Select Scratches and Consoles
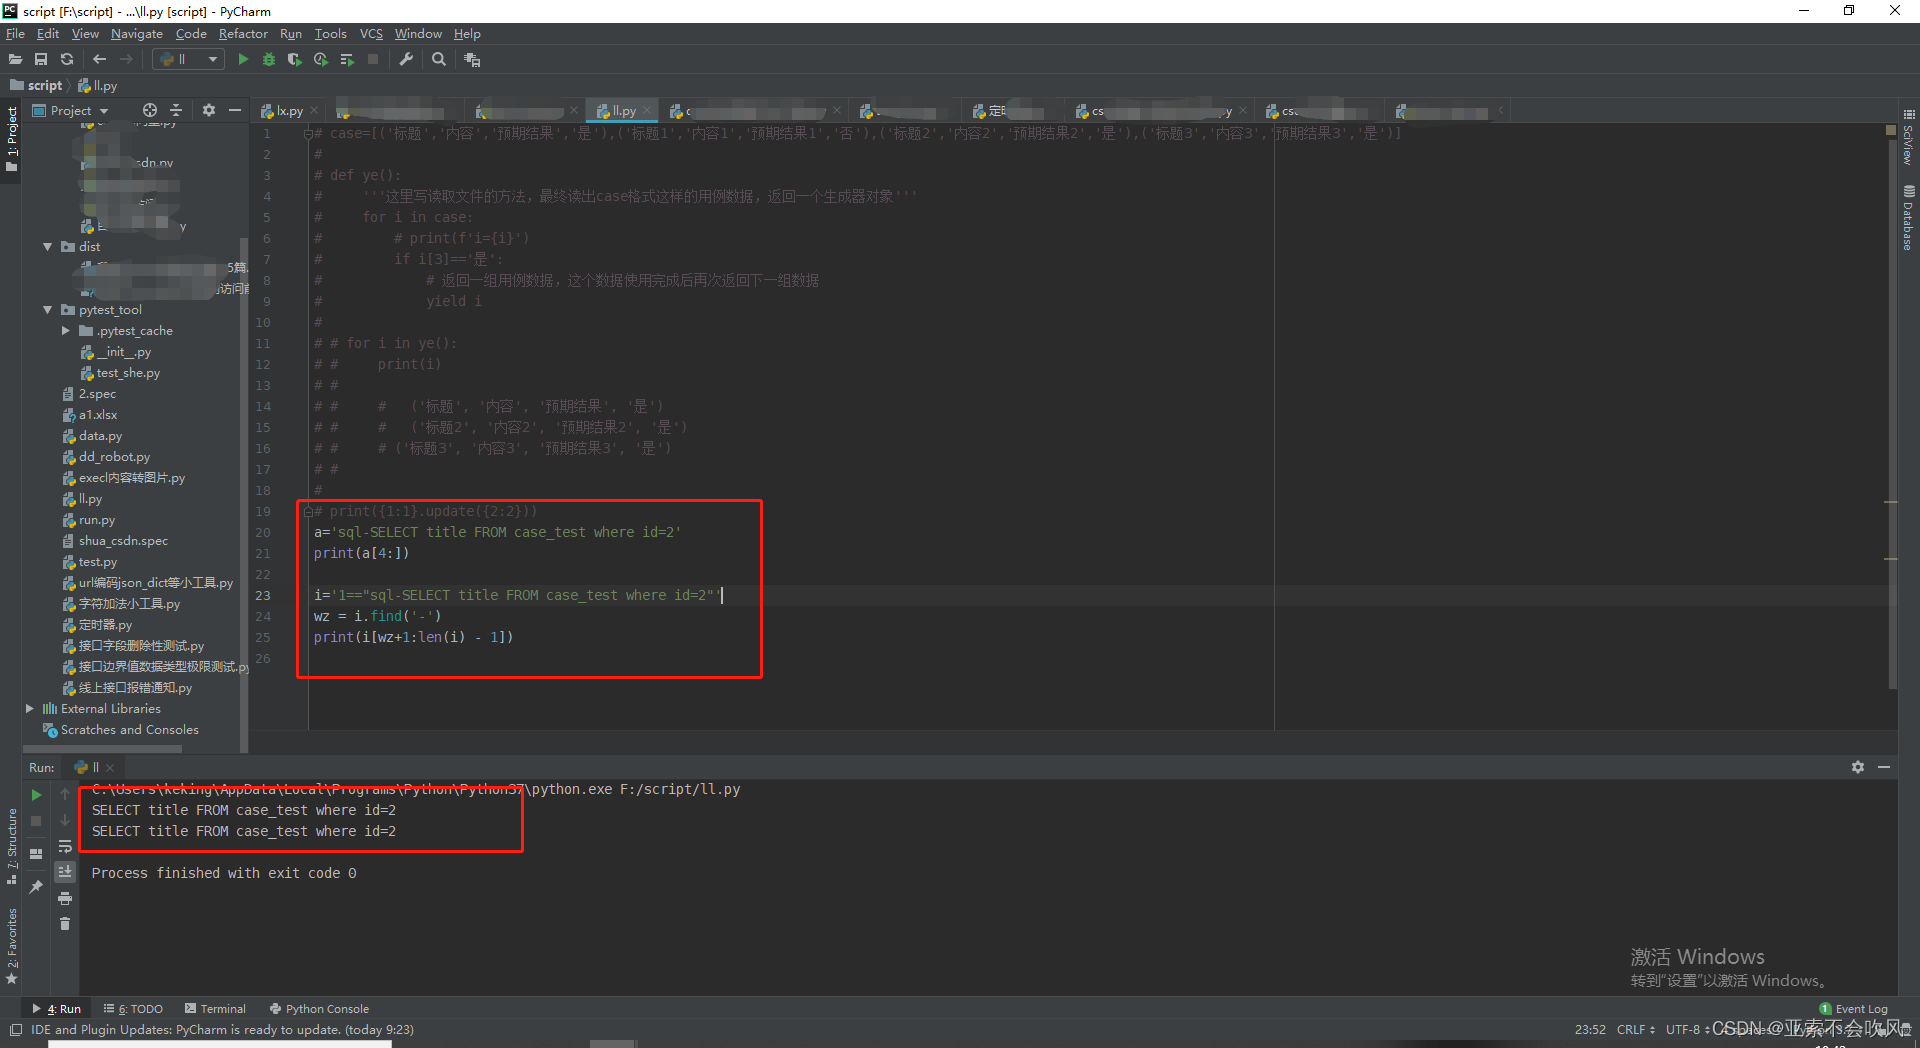The width and height of the screenshot is (1920, 1048). (129, 730)
